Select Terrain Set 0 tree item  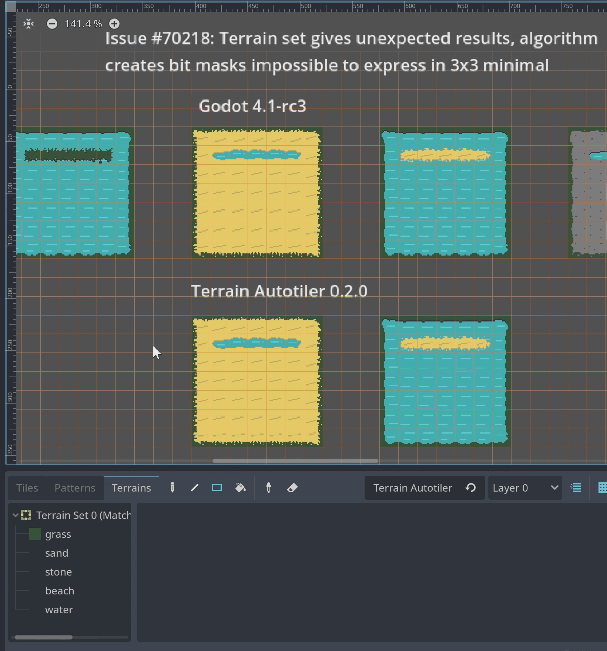pyautogui.click(x=76, y=515)
